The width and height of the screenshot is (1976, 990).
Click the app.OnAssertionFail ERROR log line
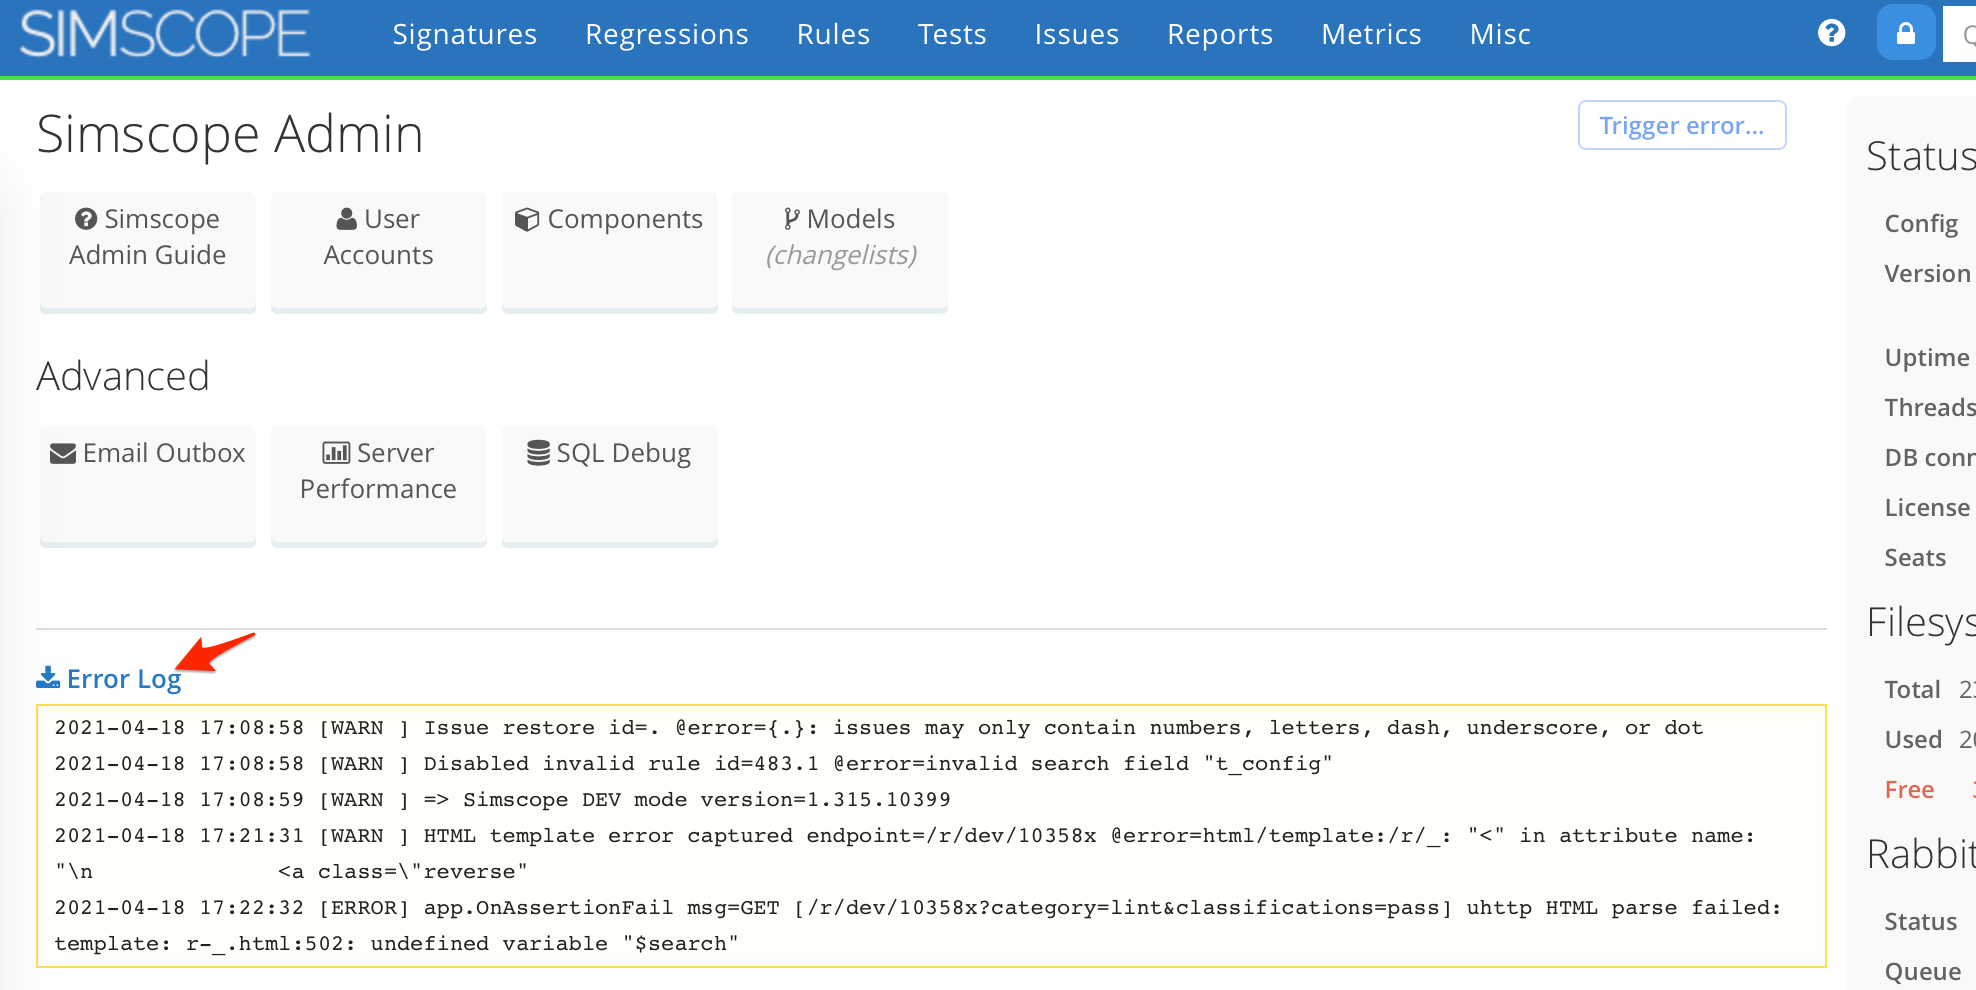pyautogui.click(x=917, y=926)
